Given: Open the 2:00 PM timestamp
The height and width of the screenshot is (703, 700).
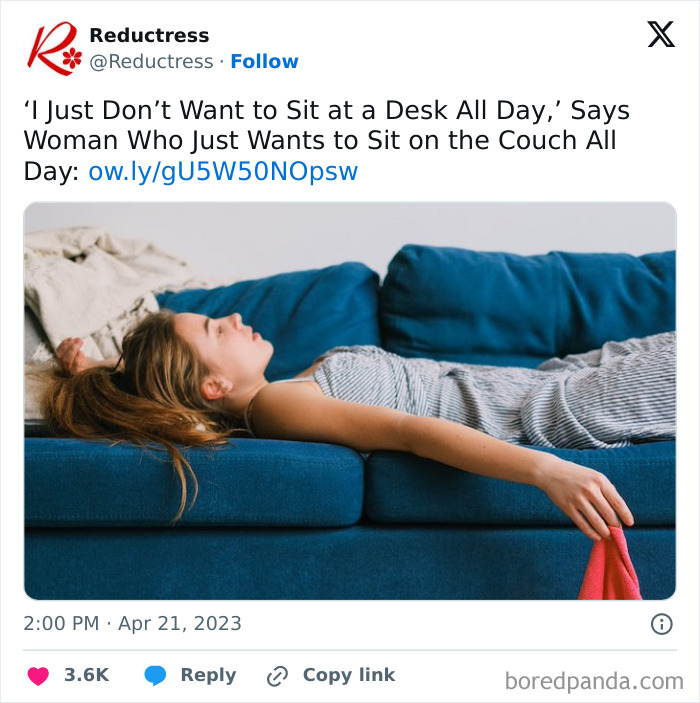Looking at the screenshot, I should (61, 624).
